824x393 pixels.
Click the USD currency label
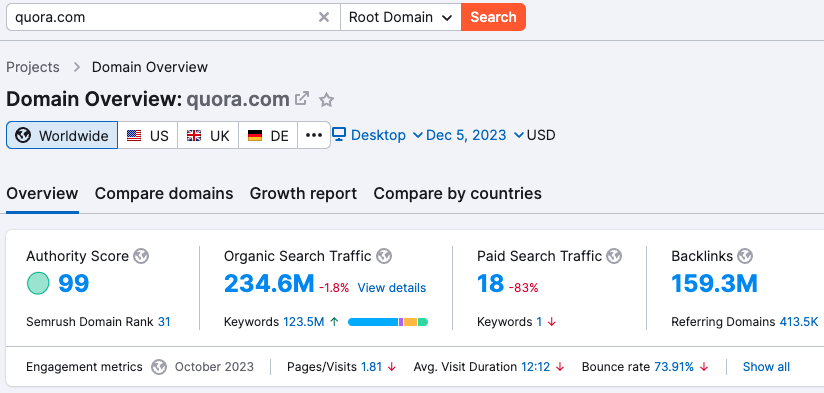pos(541,136)
